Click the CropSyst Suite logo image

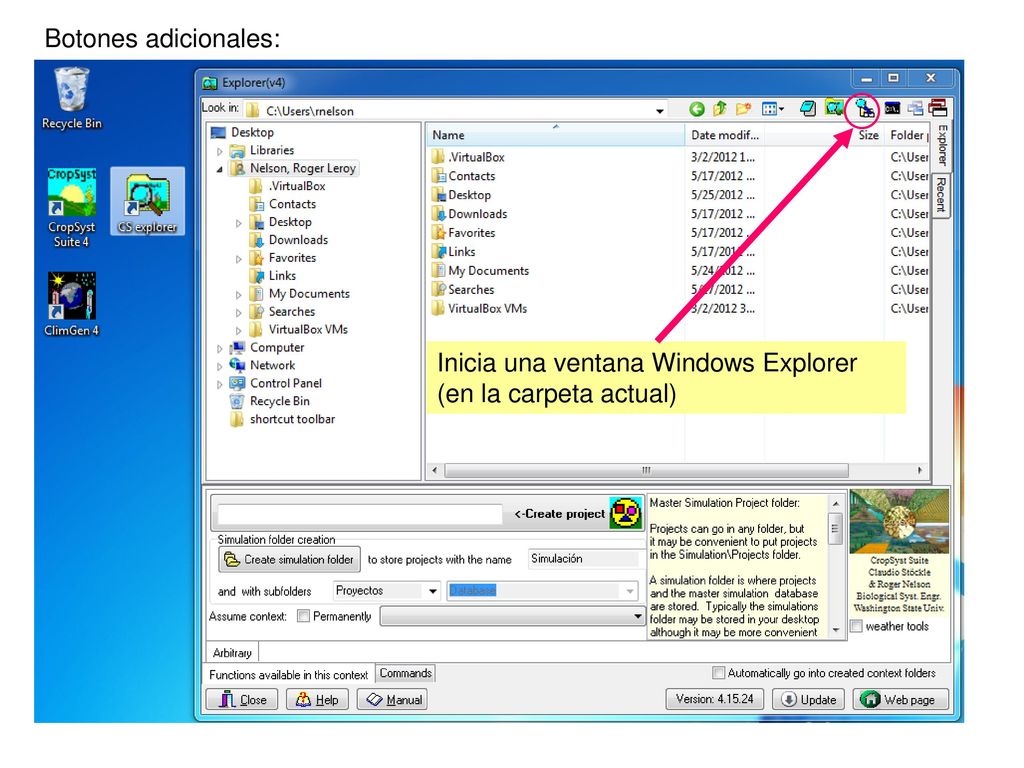pyautogui.click(x=899, y=521)
